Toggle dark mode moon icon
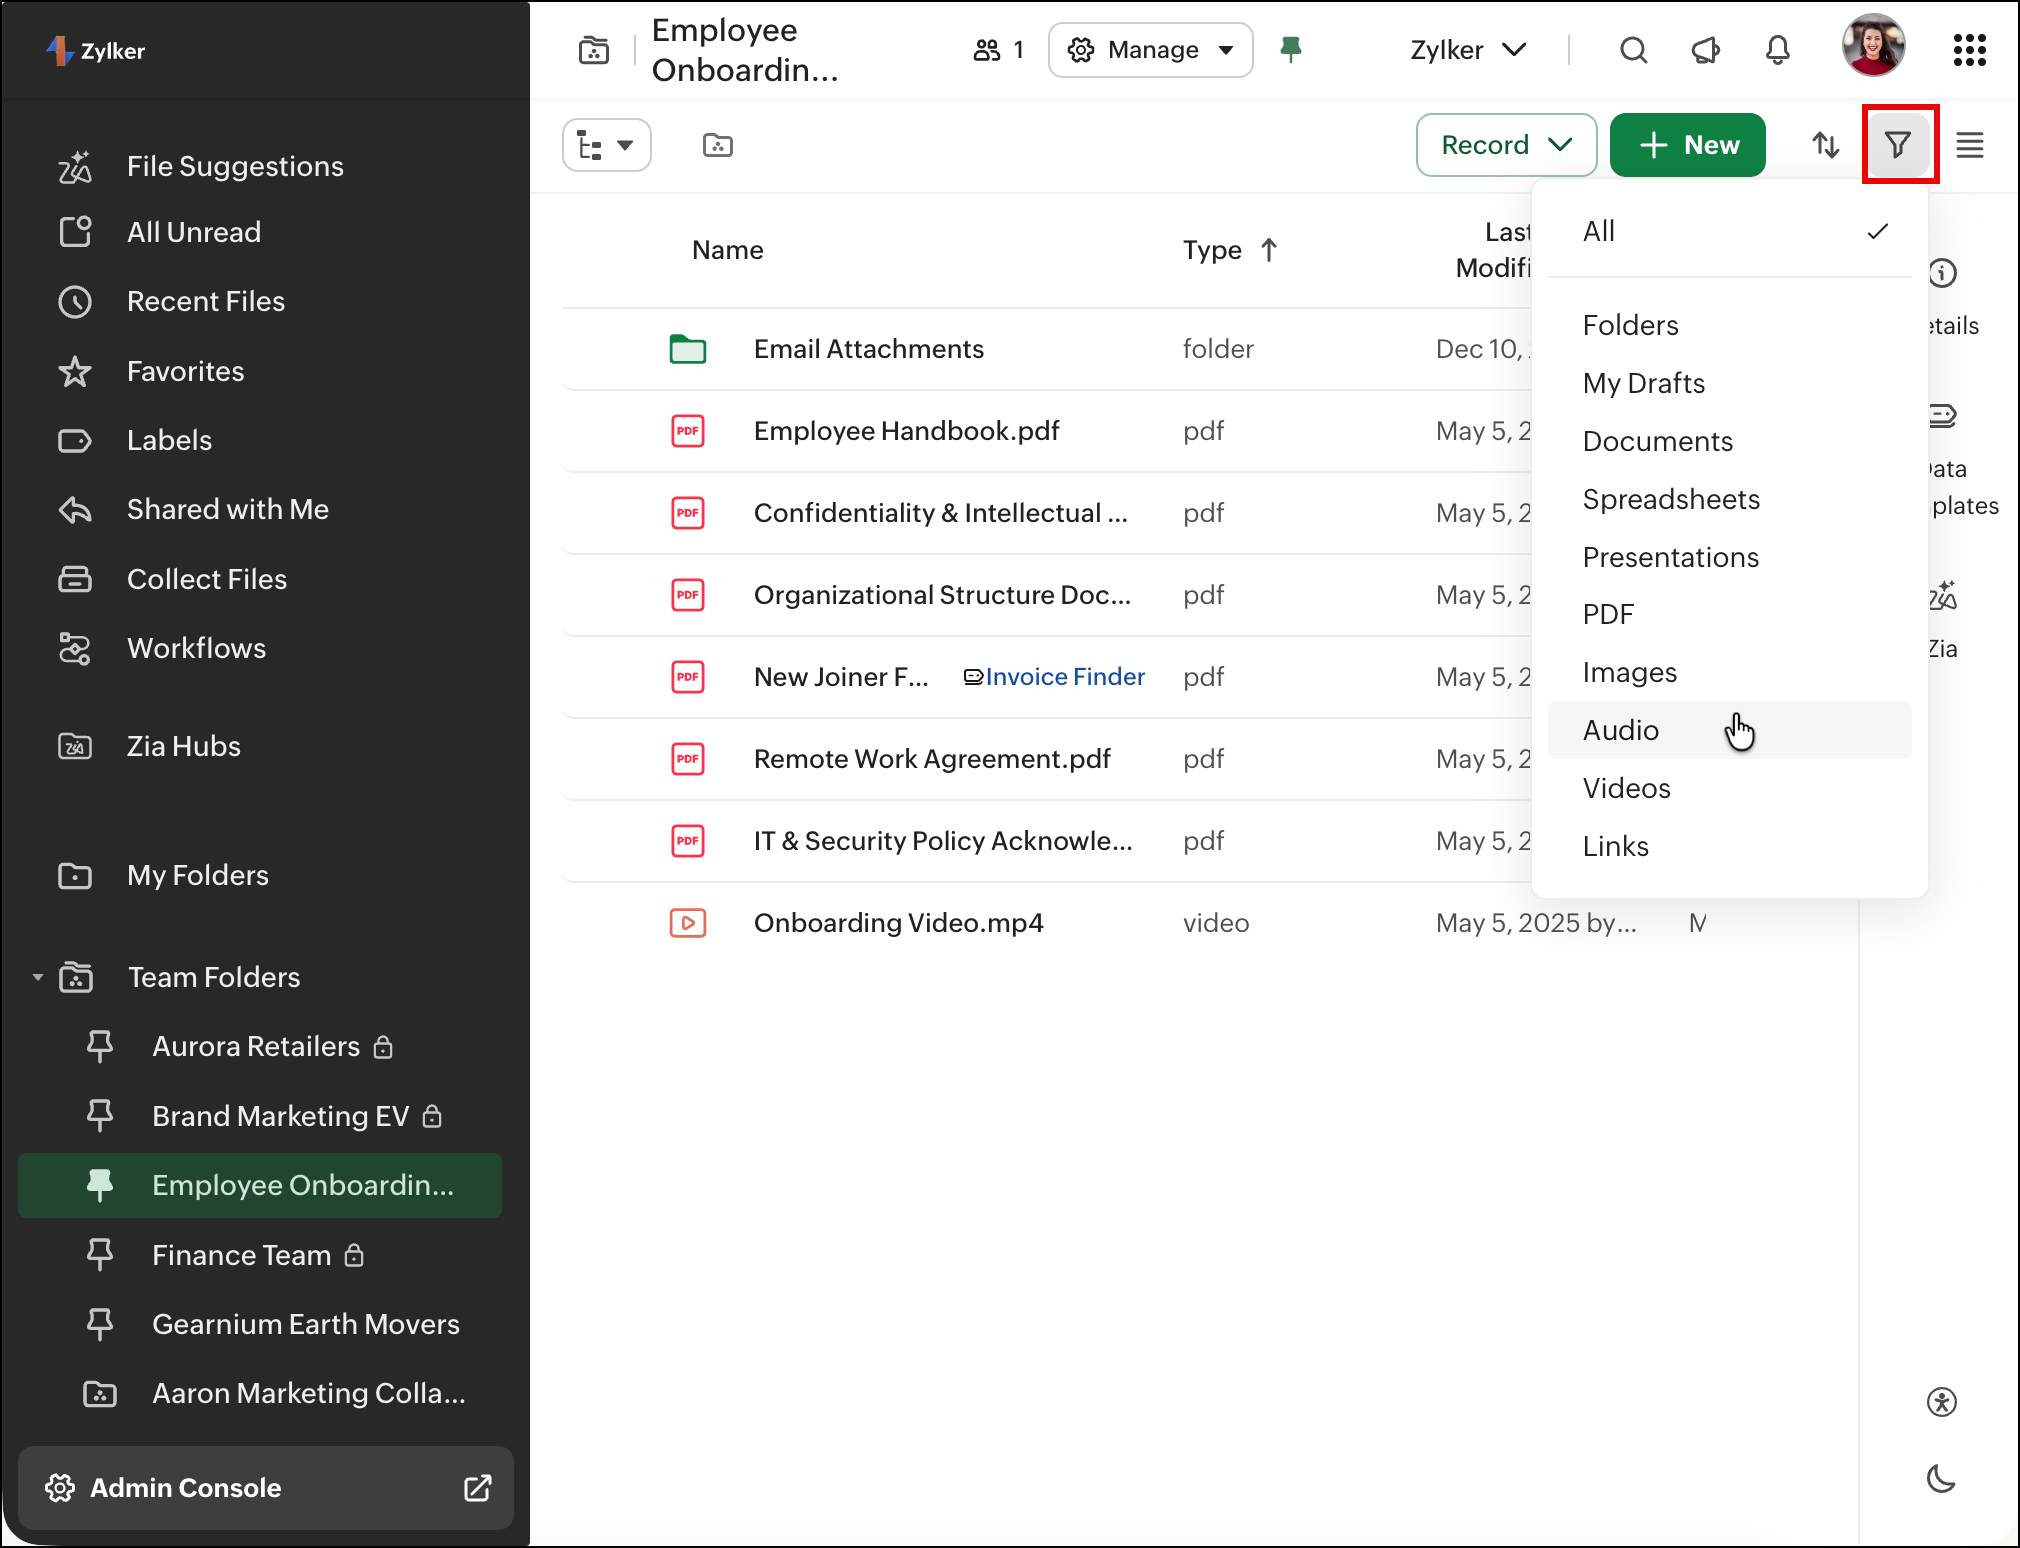 [x=1941, y=1478]
